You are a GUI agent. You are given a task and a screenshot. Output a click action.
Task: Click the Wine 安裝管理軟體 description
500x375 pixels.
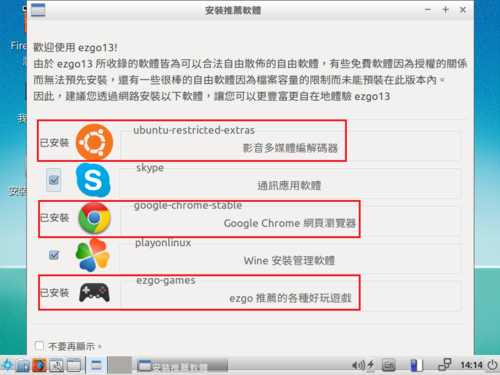[289, 261]
